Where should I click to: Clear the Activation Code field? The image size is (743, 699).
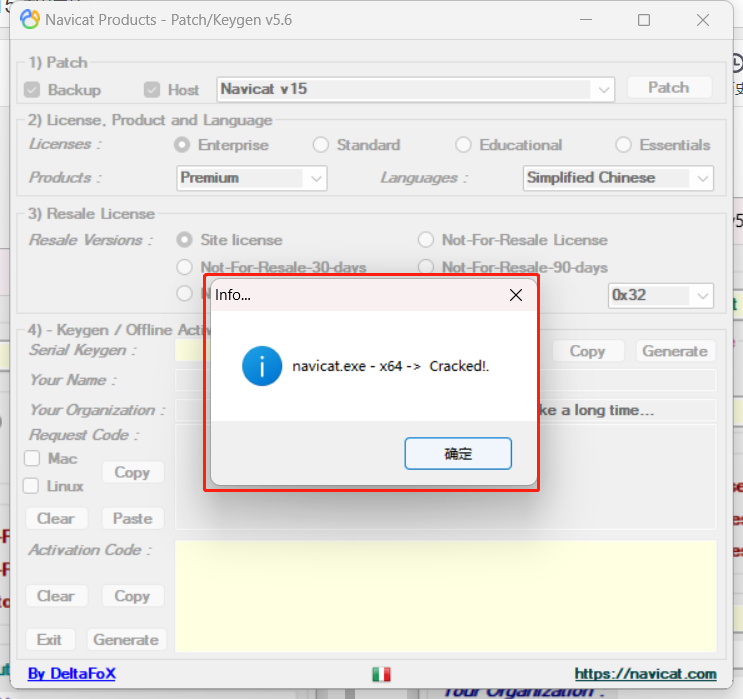coord(56,596)
